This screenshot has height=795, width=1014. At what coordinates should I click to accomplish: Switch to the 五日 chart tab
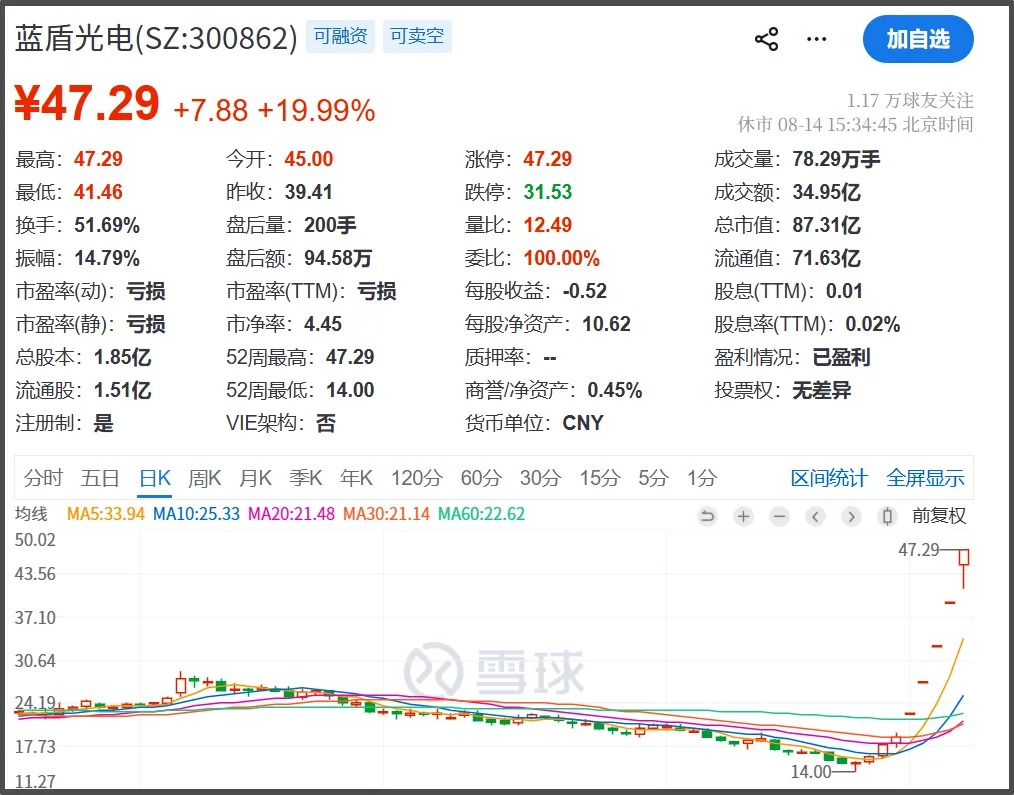point(100,478)
